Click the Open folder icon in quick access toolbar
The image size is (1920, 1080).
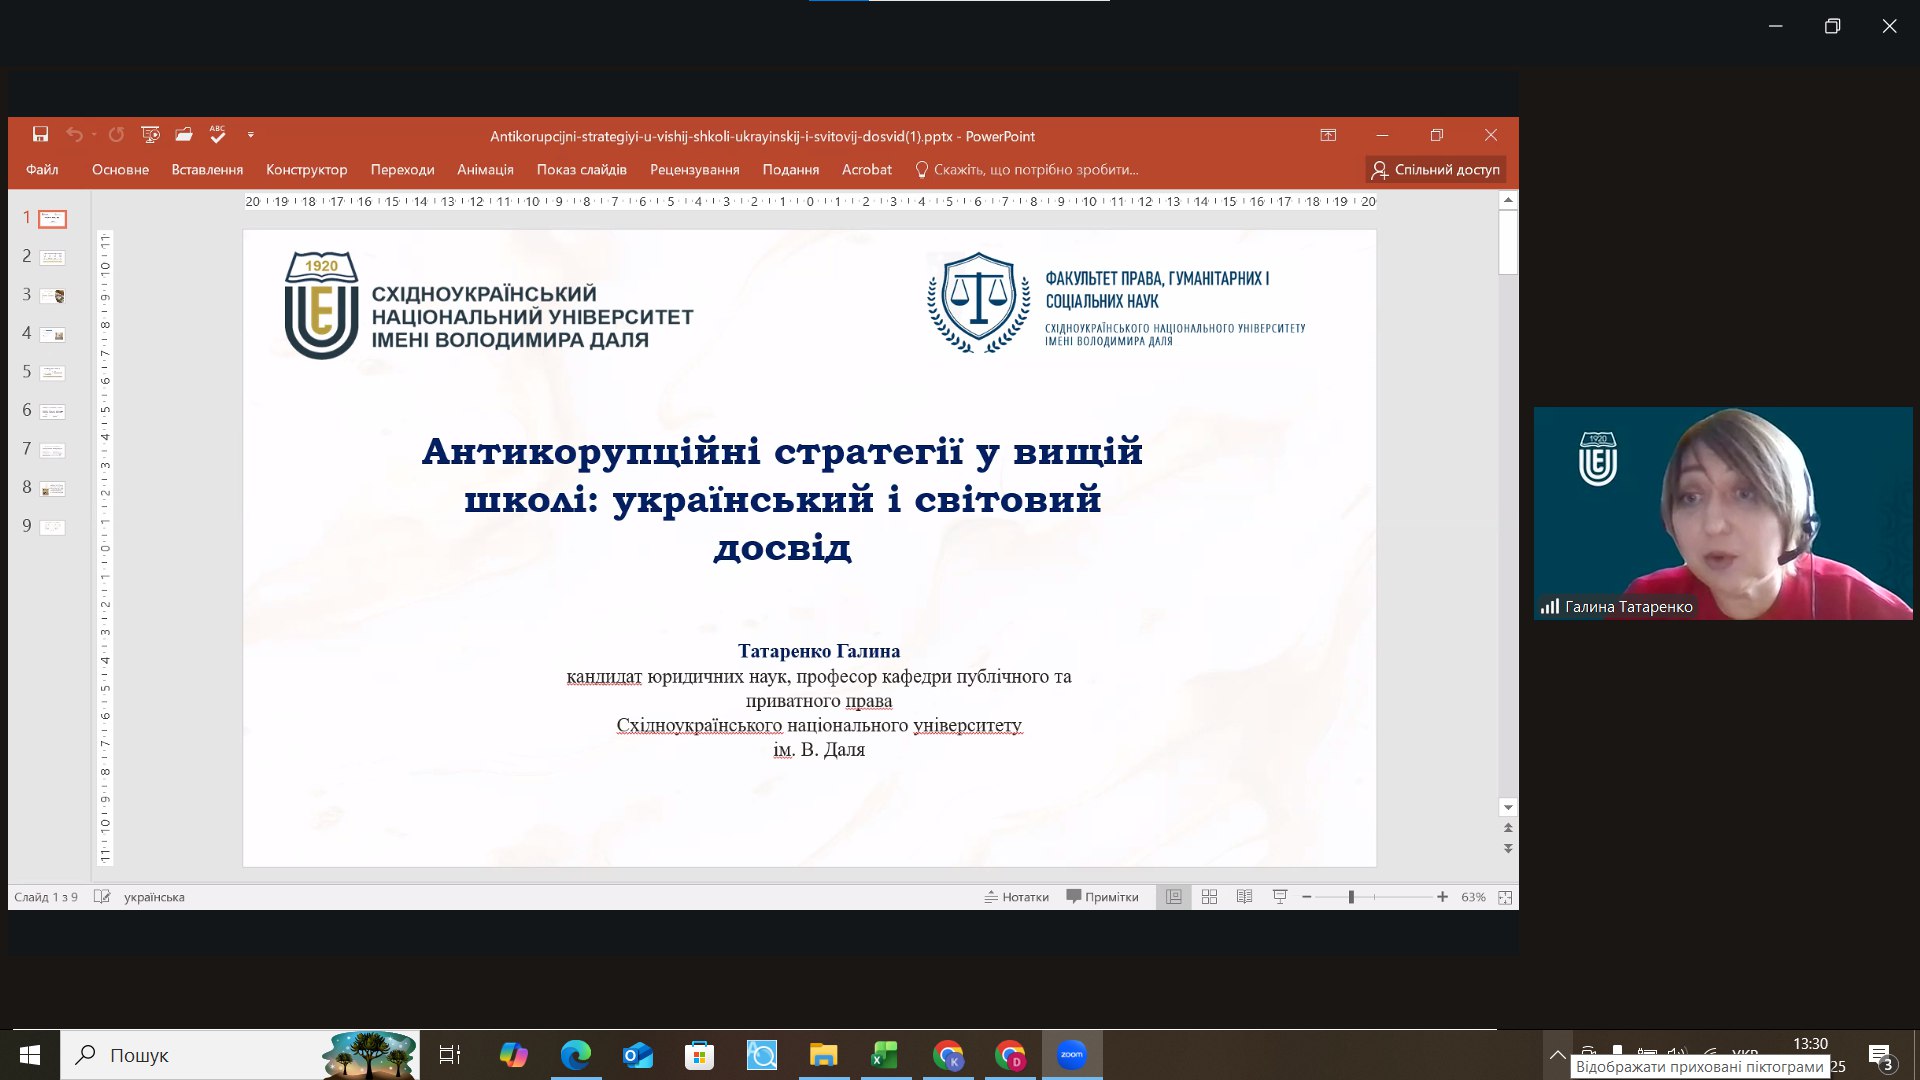point(184,134)
